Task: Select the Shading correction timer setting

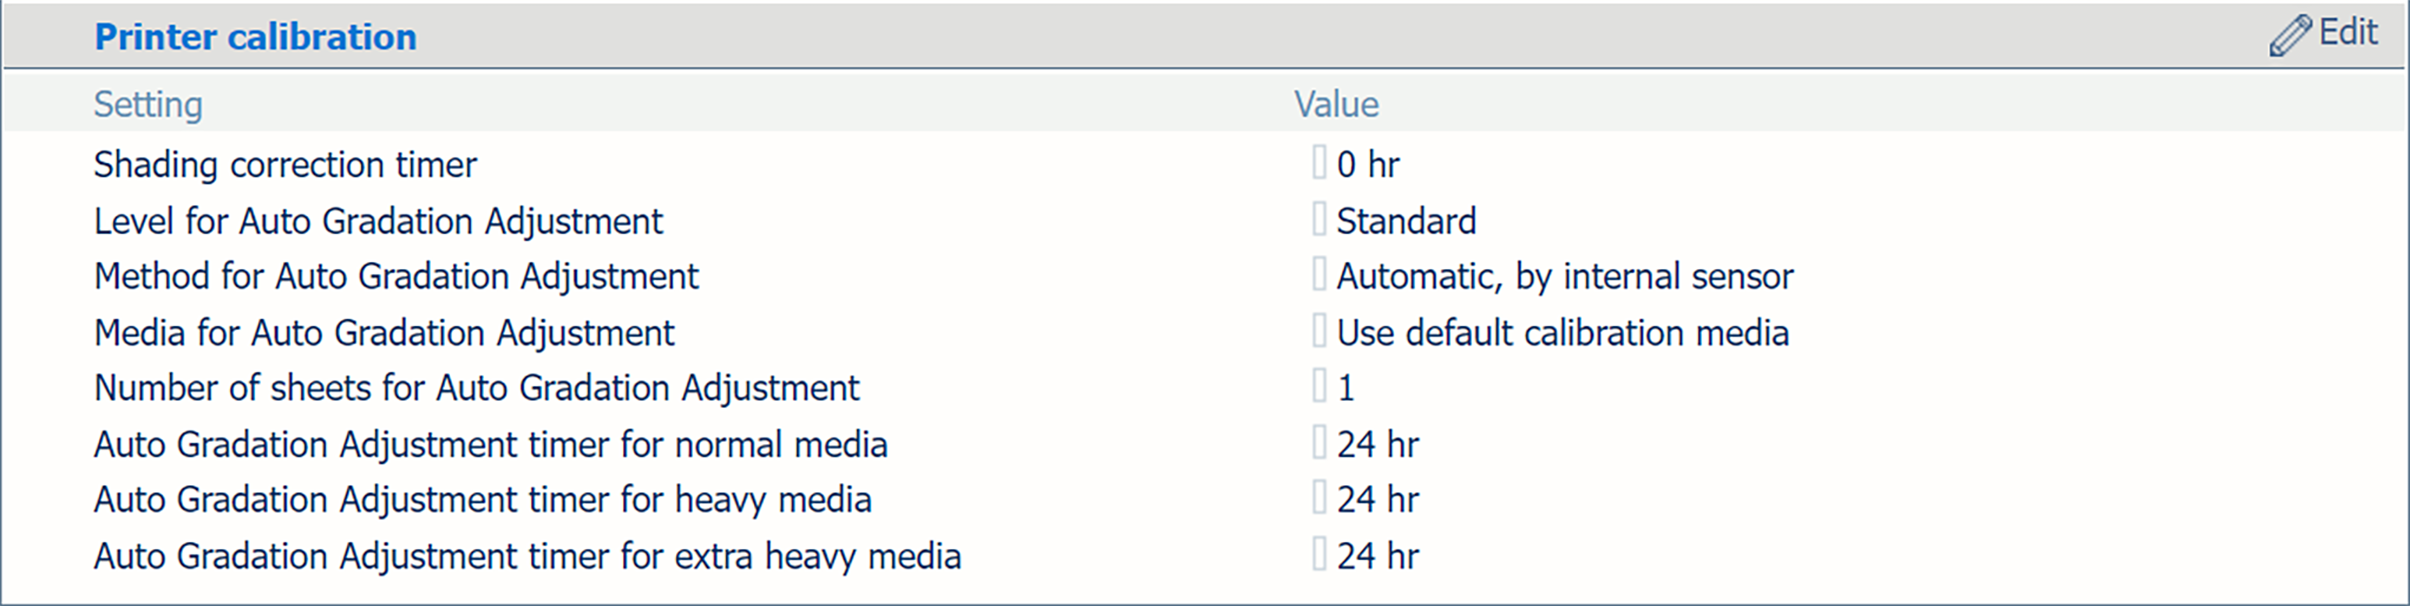Action: pyautogui.click(x=285, y=164)
